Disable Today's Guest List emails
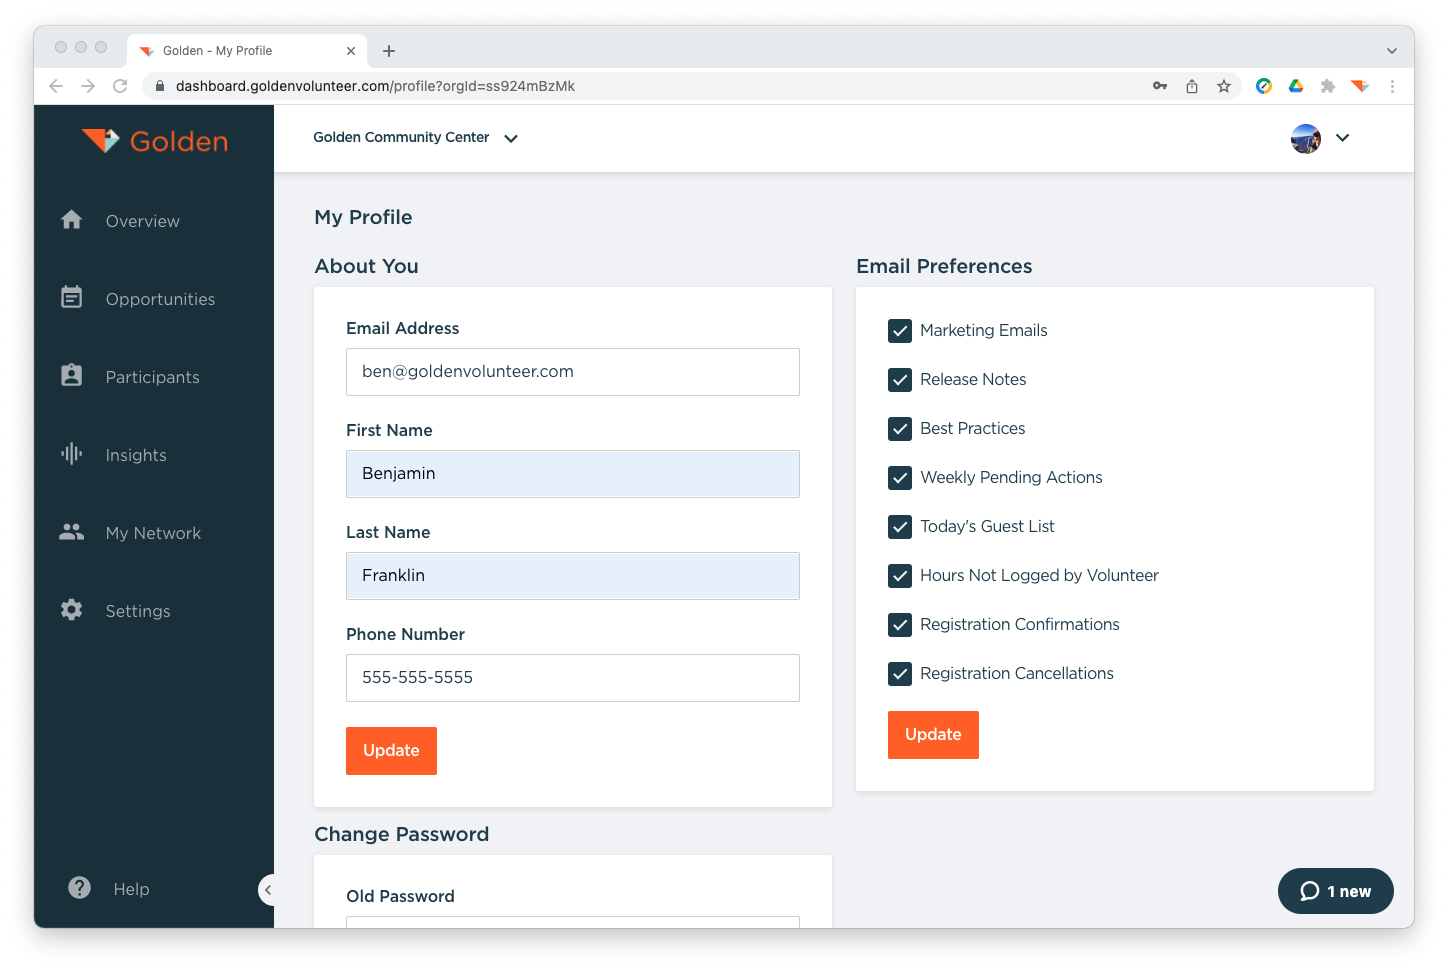Viewport: 1448px width, 970px height. 900,527
